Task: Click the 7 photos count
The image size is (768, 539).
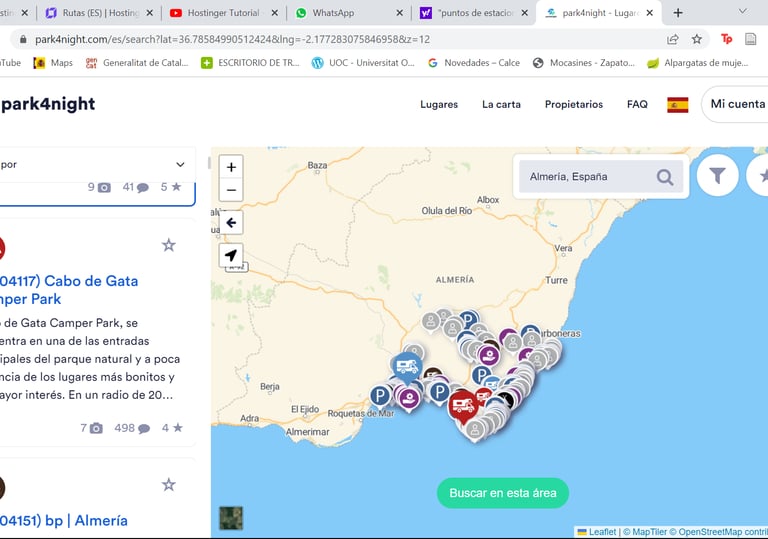Action: (92, 428)
